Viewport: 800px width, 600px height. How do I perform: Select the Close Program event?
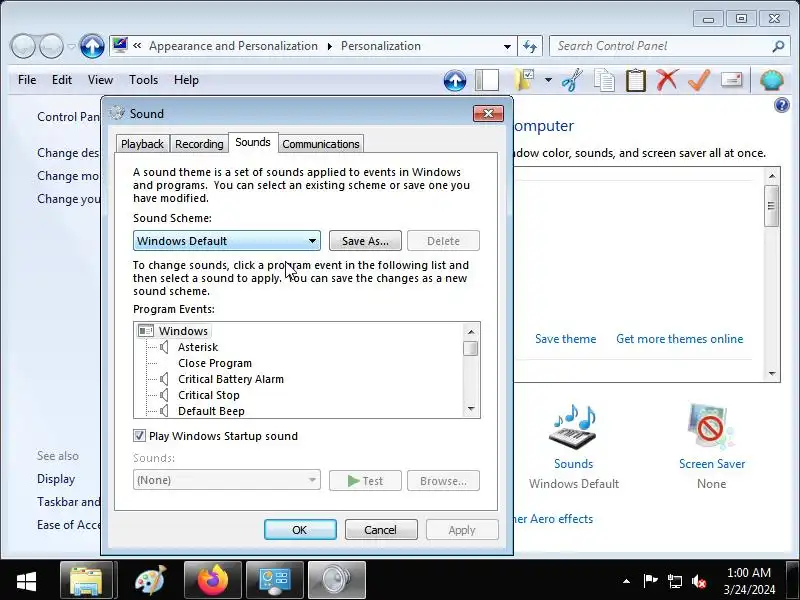pos(215,363)
